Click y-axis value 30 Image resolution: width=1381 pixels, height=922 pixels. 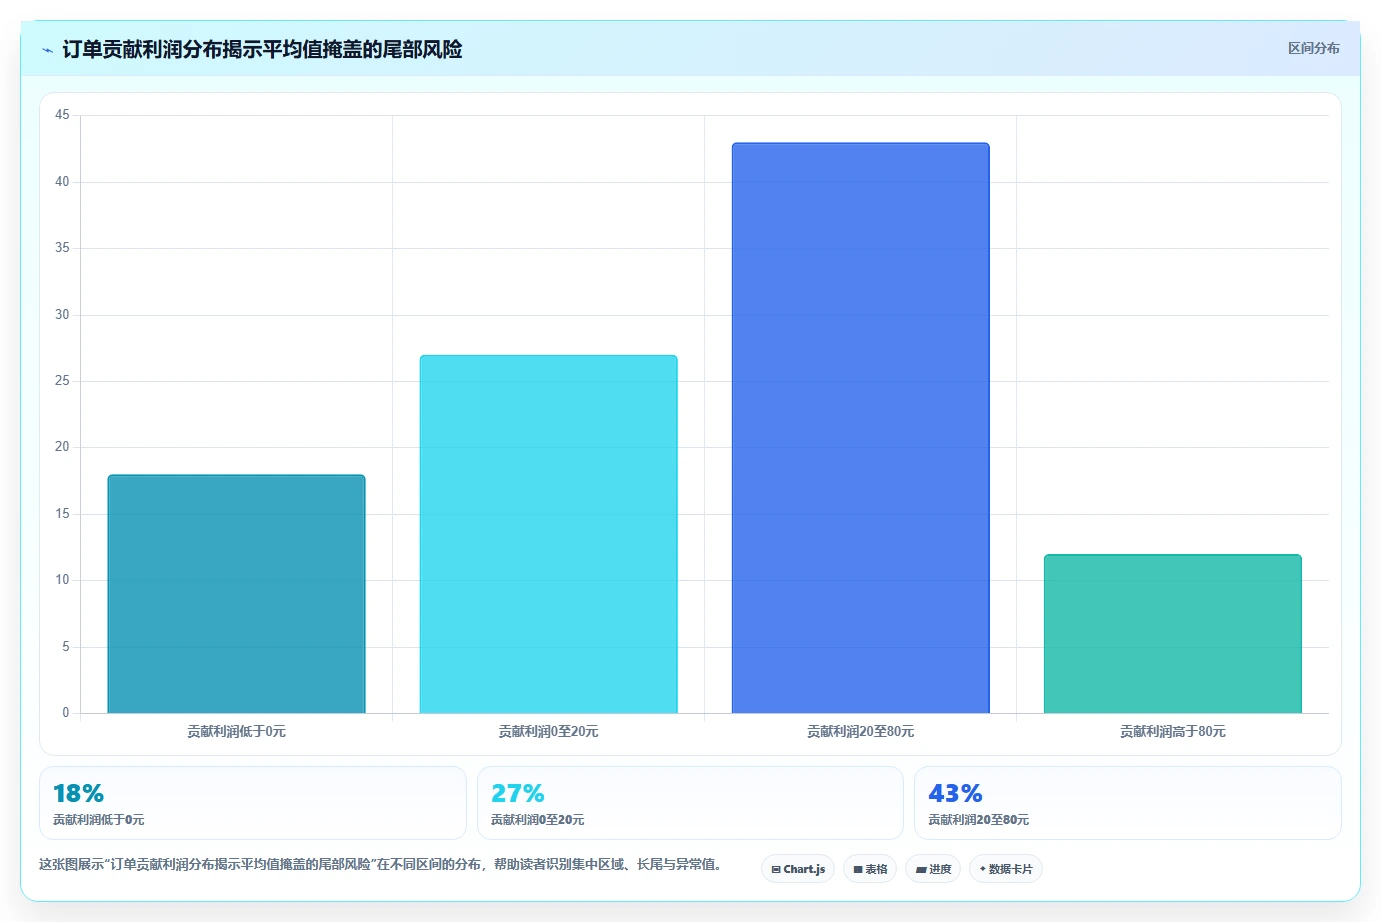[62, 315]
